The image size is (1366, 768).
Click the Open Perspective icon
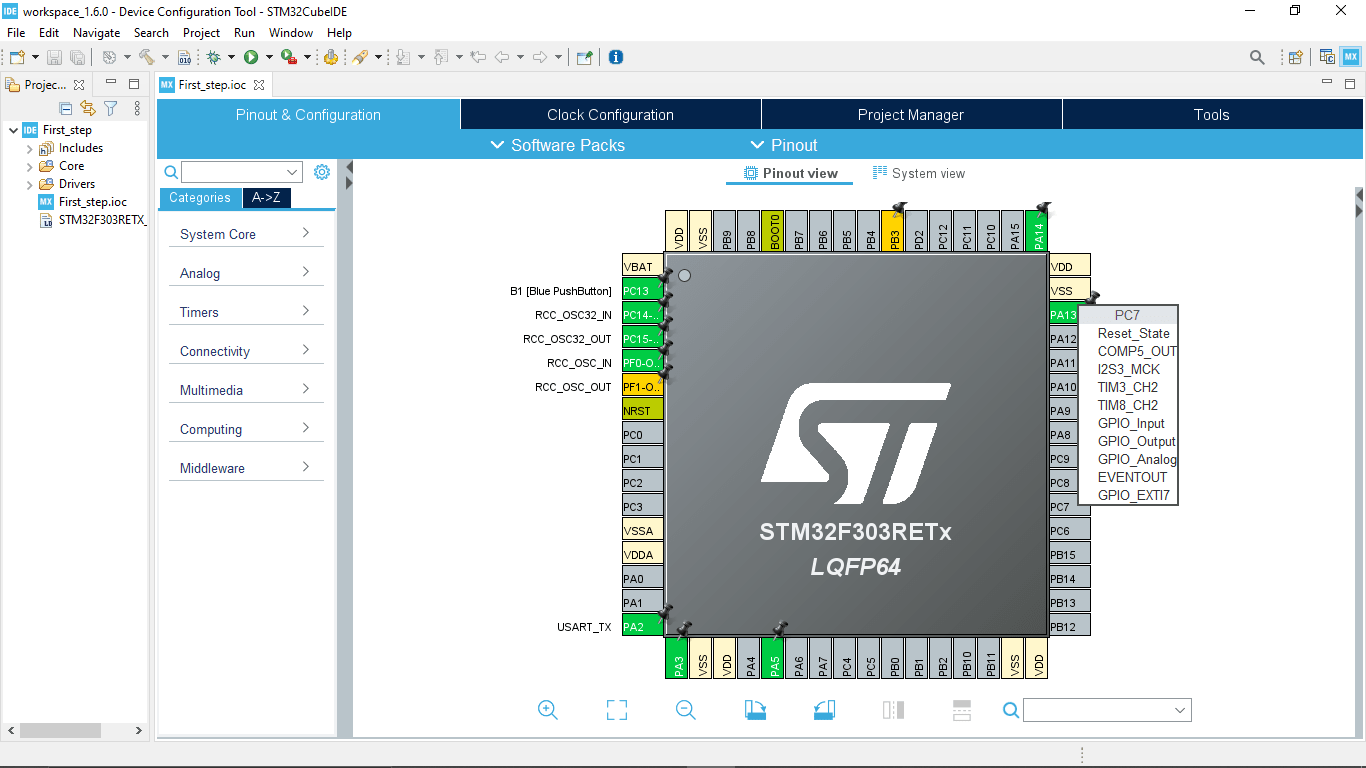click(x=1295, y=57)
